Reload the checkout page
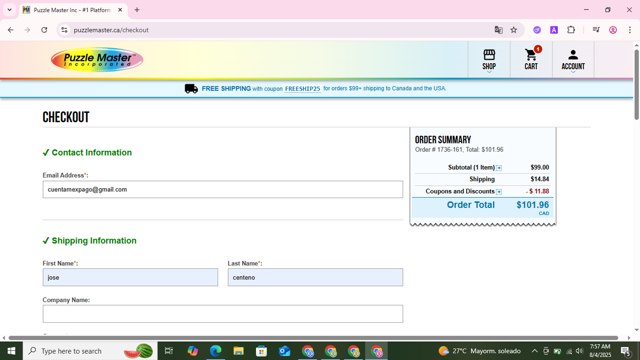 pos(44,30)
